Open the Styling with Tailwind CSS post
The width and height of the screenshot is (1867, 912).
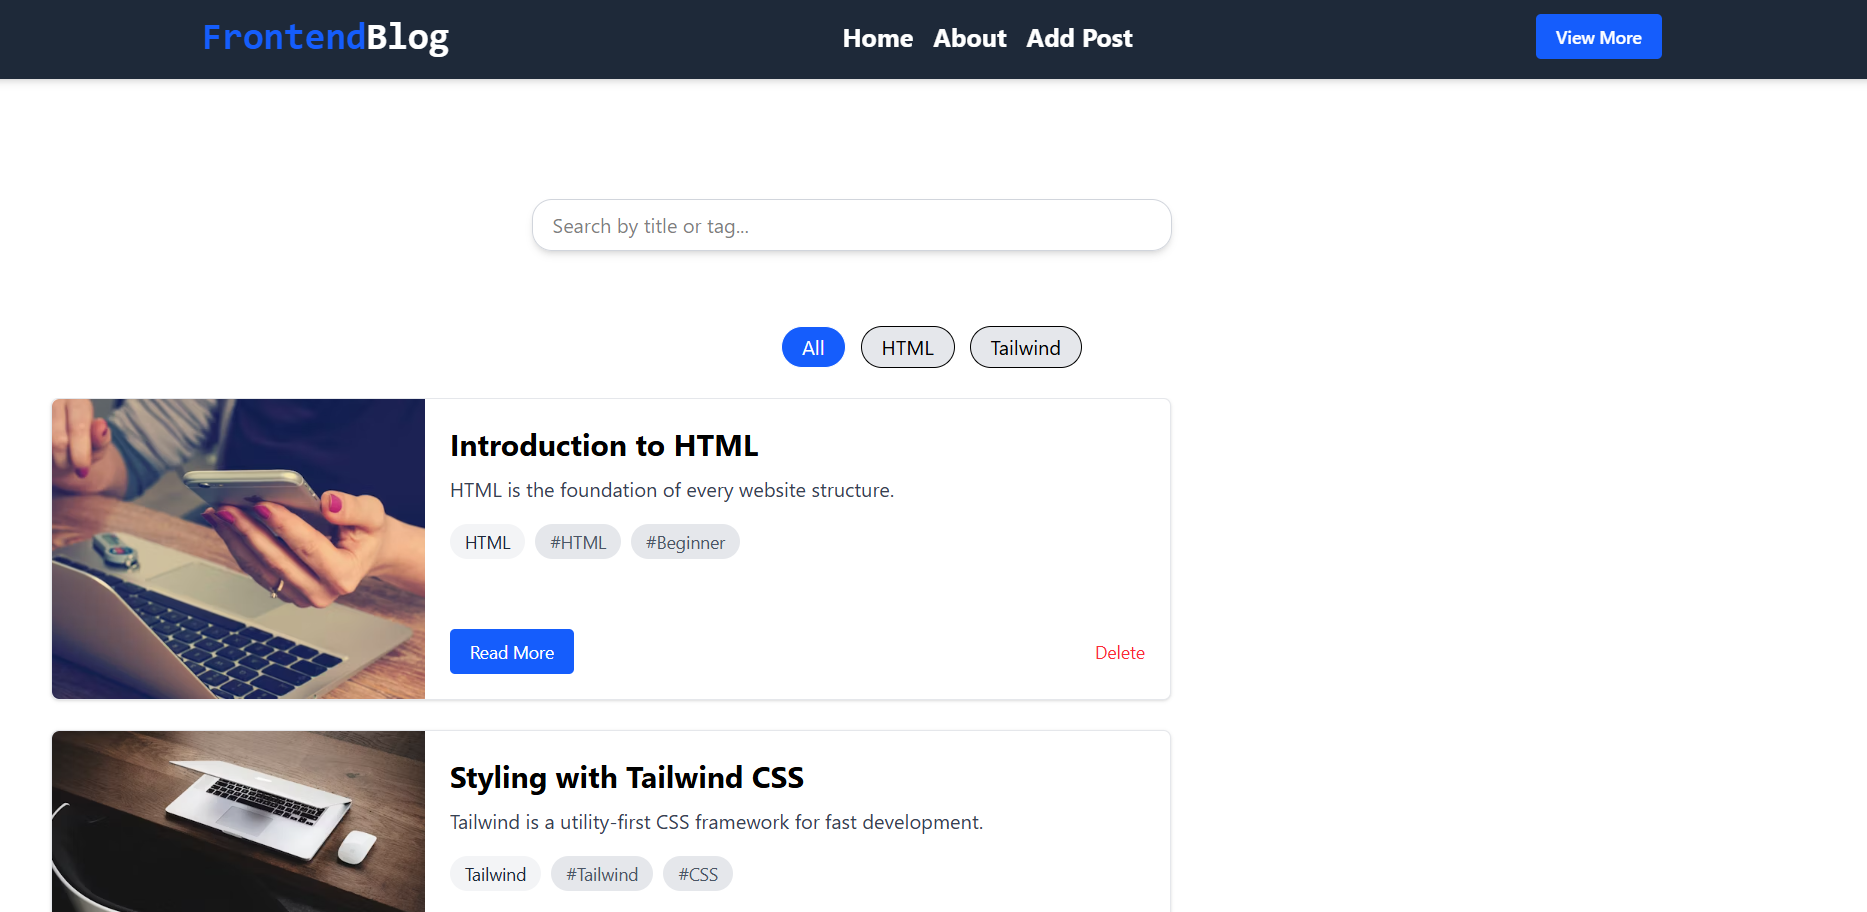coord(626,777)
